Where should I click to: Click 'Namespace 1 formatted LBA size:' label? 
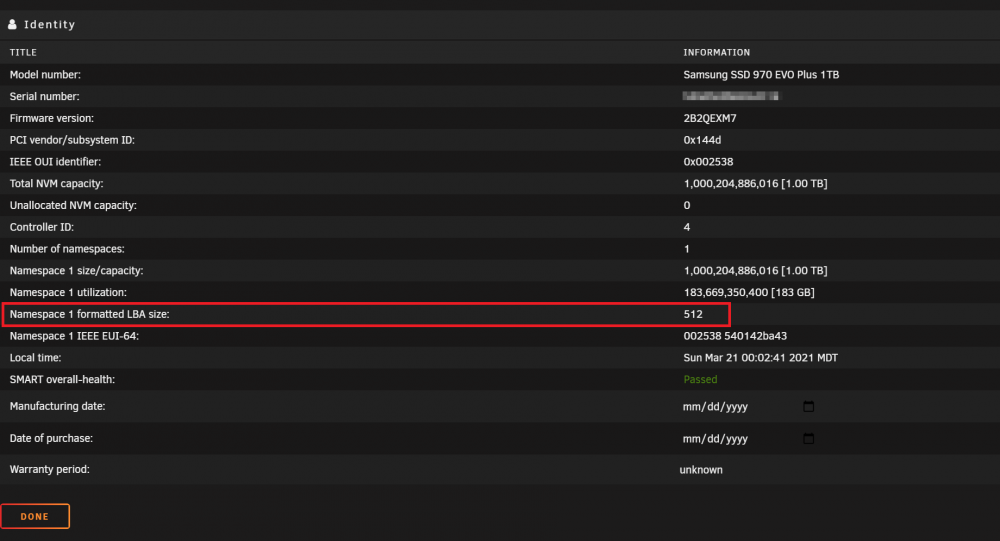[x=89, y=314]
